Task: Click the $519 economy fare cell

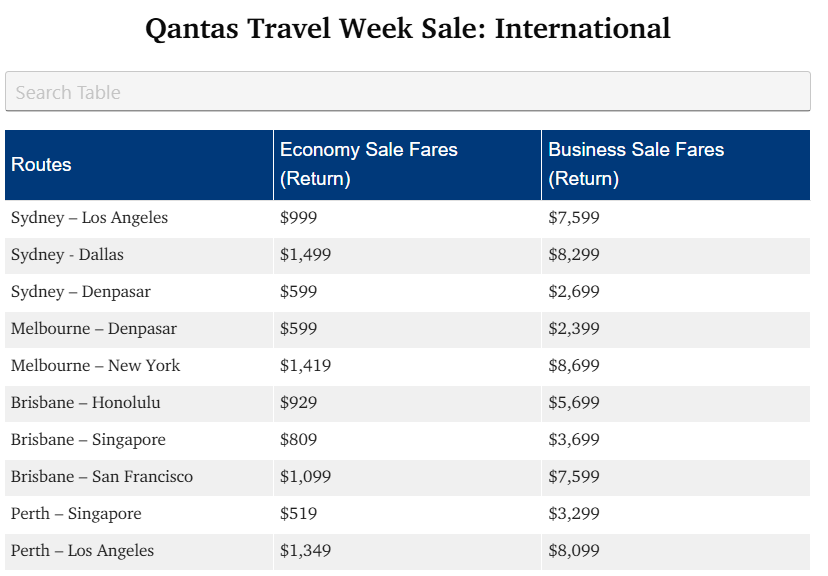Action: [x=299, y=514]
